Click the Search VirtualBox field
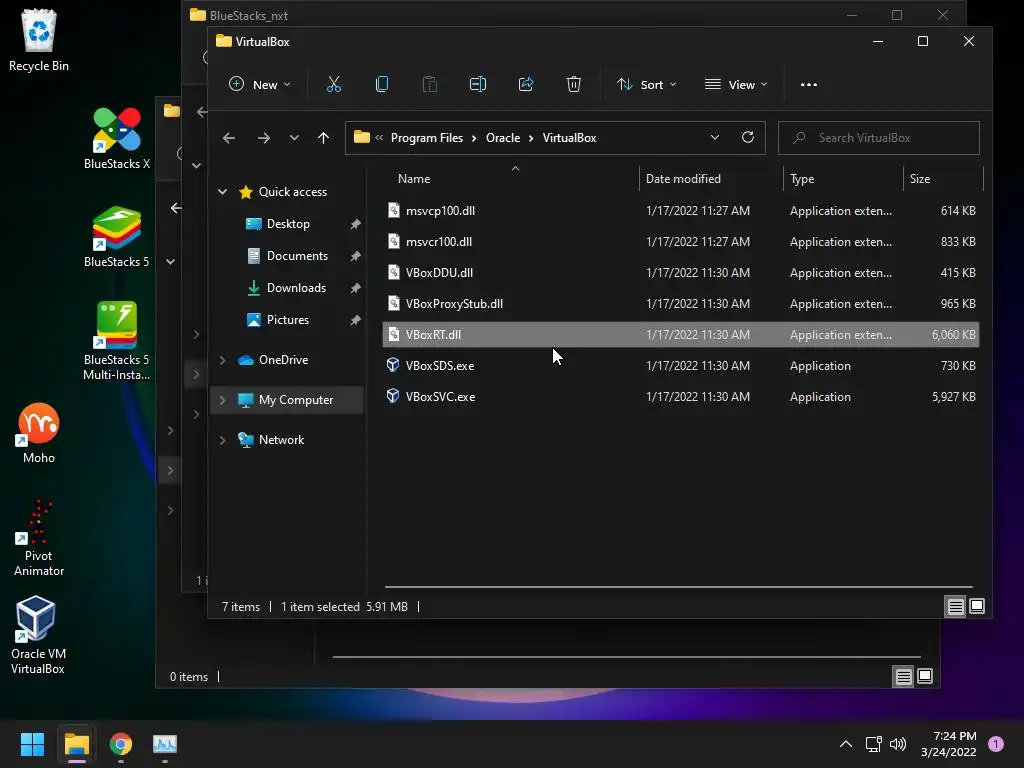The width and height of the screenshot is (1024, 768). tap(878, 138)
